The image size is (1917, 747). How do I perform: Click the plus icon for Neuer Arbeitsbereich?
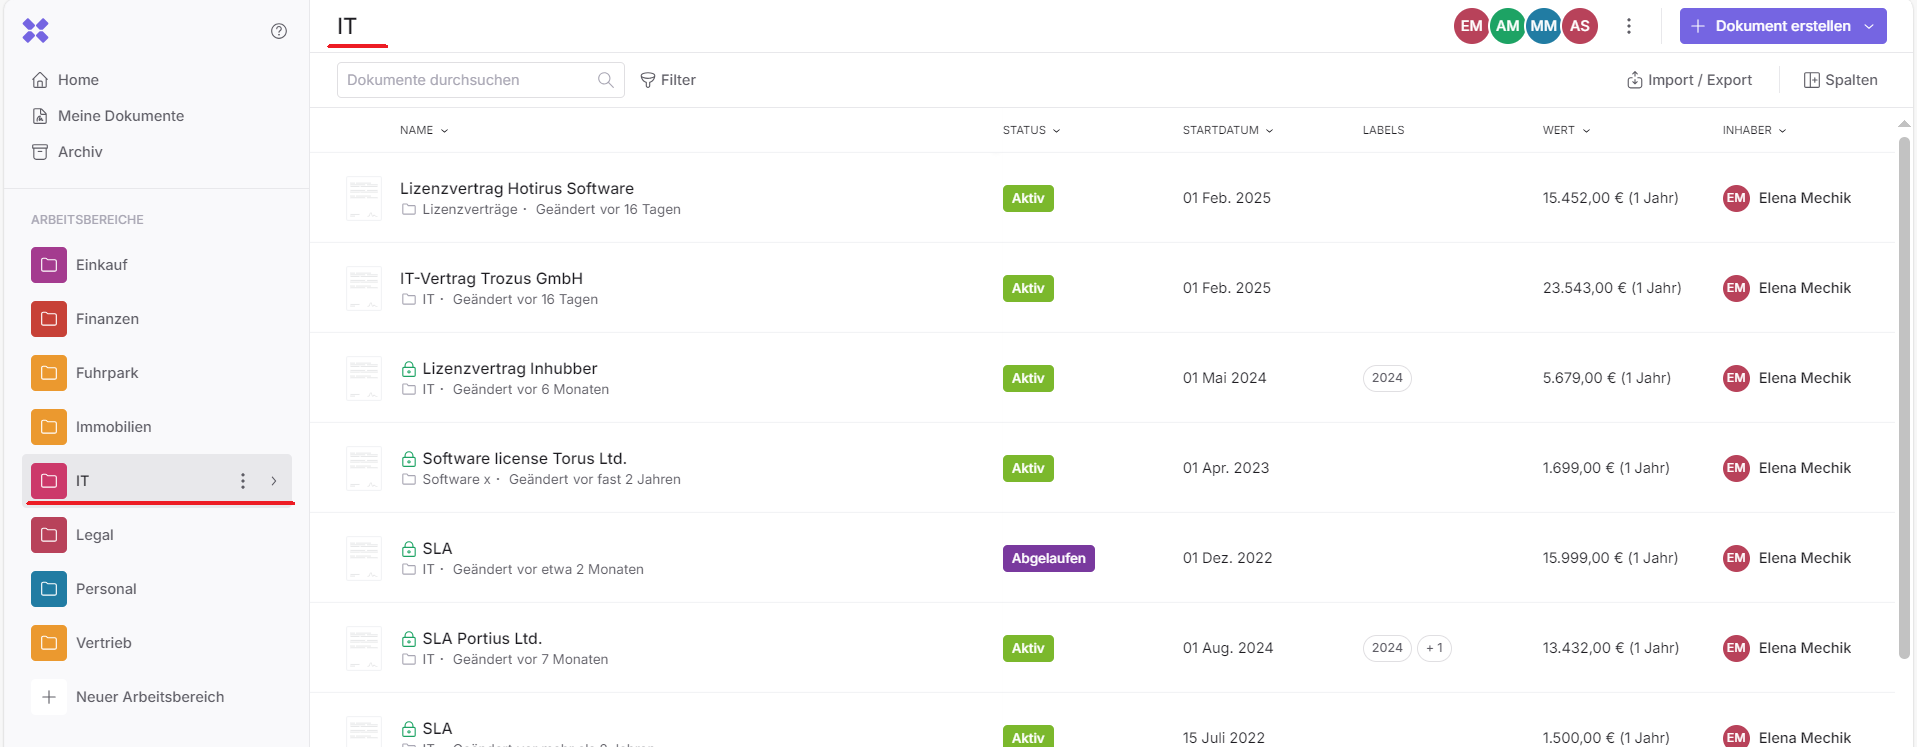click(49, 697)
